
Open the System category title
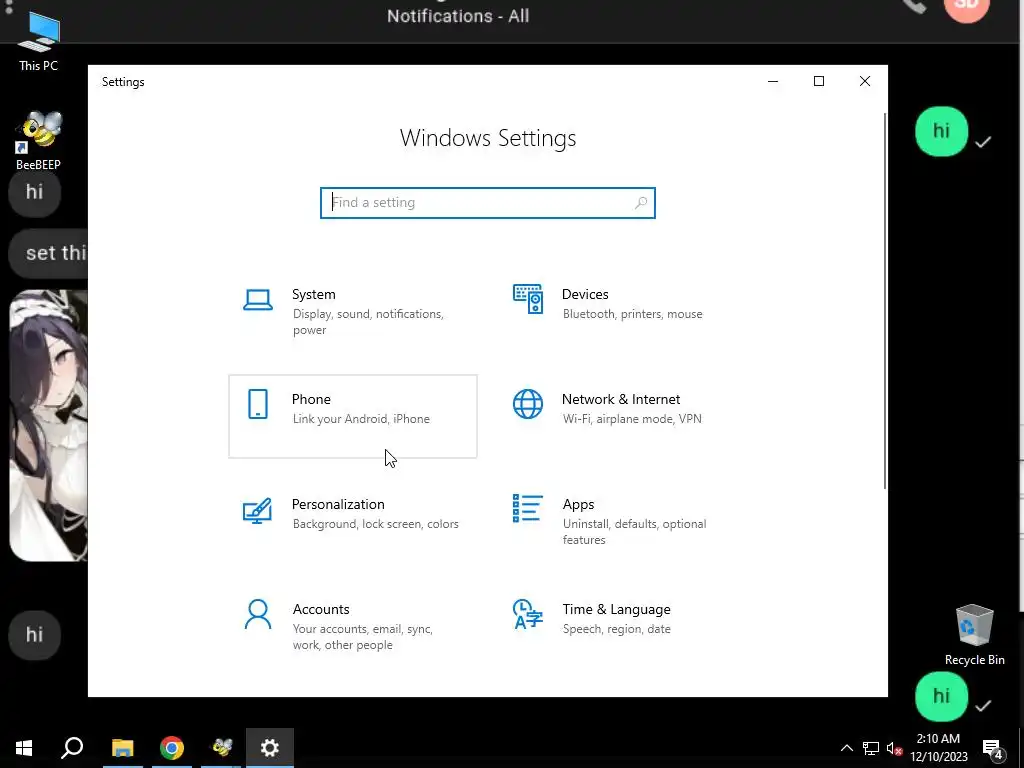313,294
